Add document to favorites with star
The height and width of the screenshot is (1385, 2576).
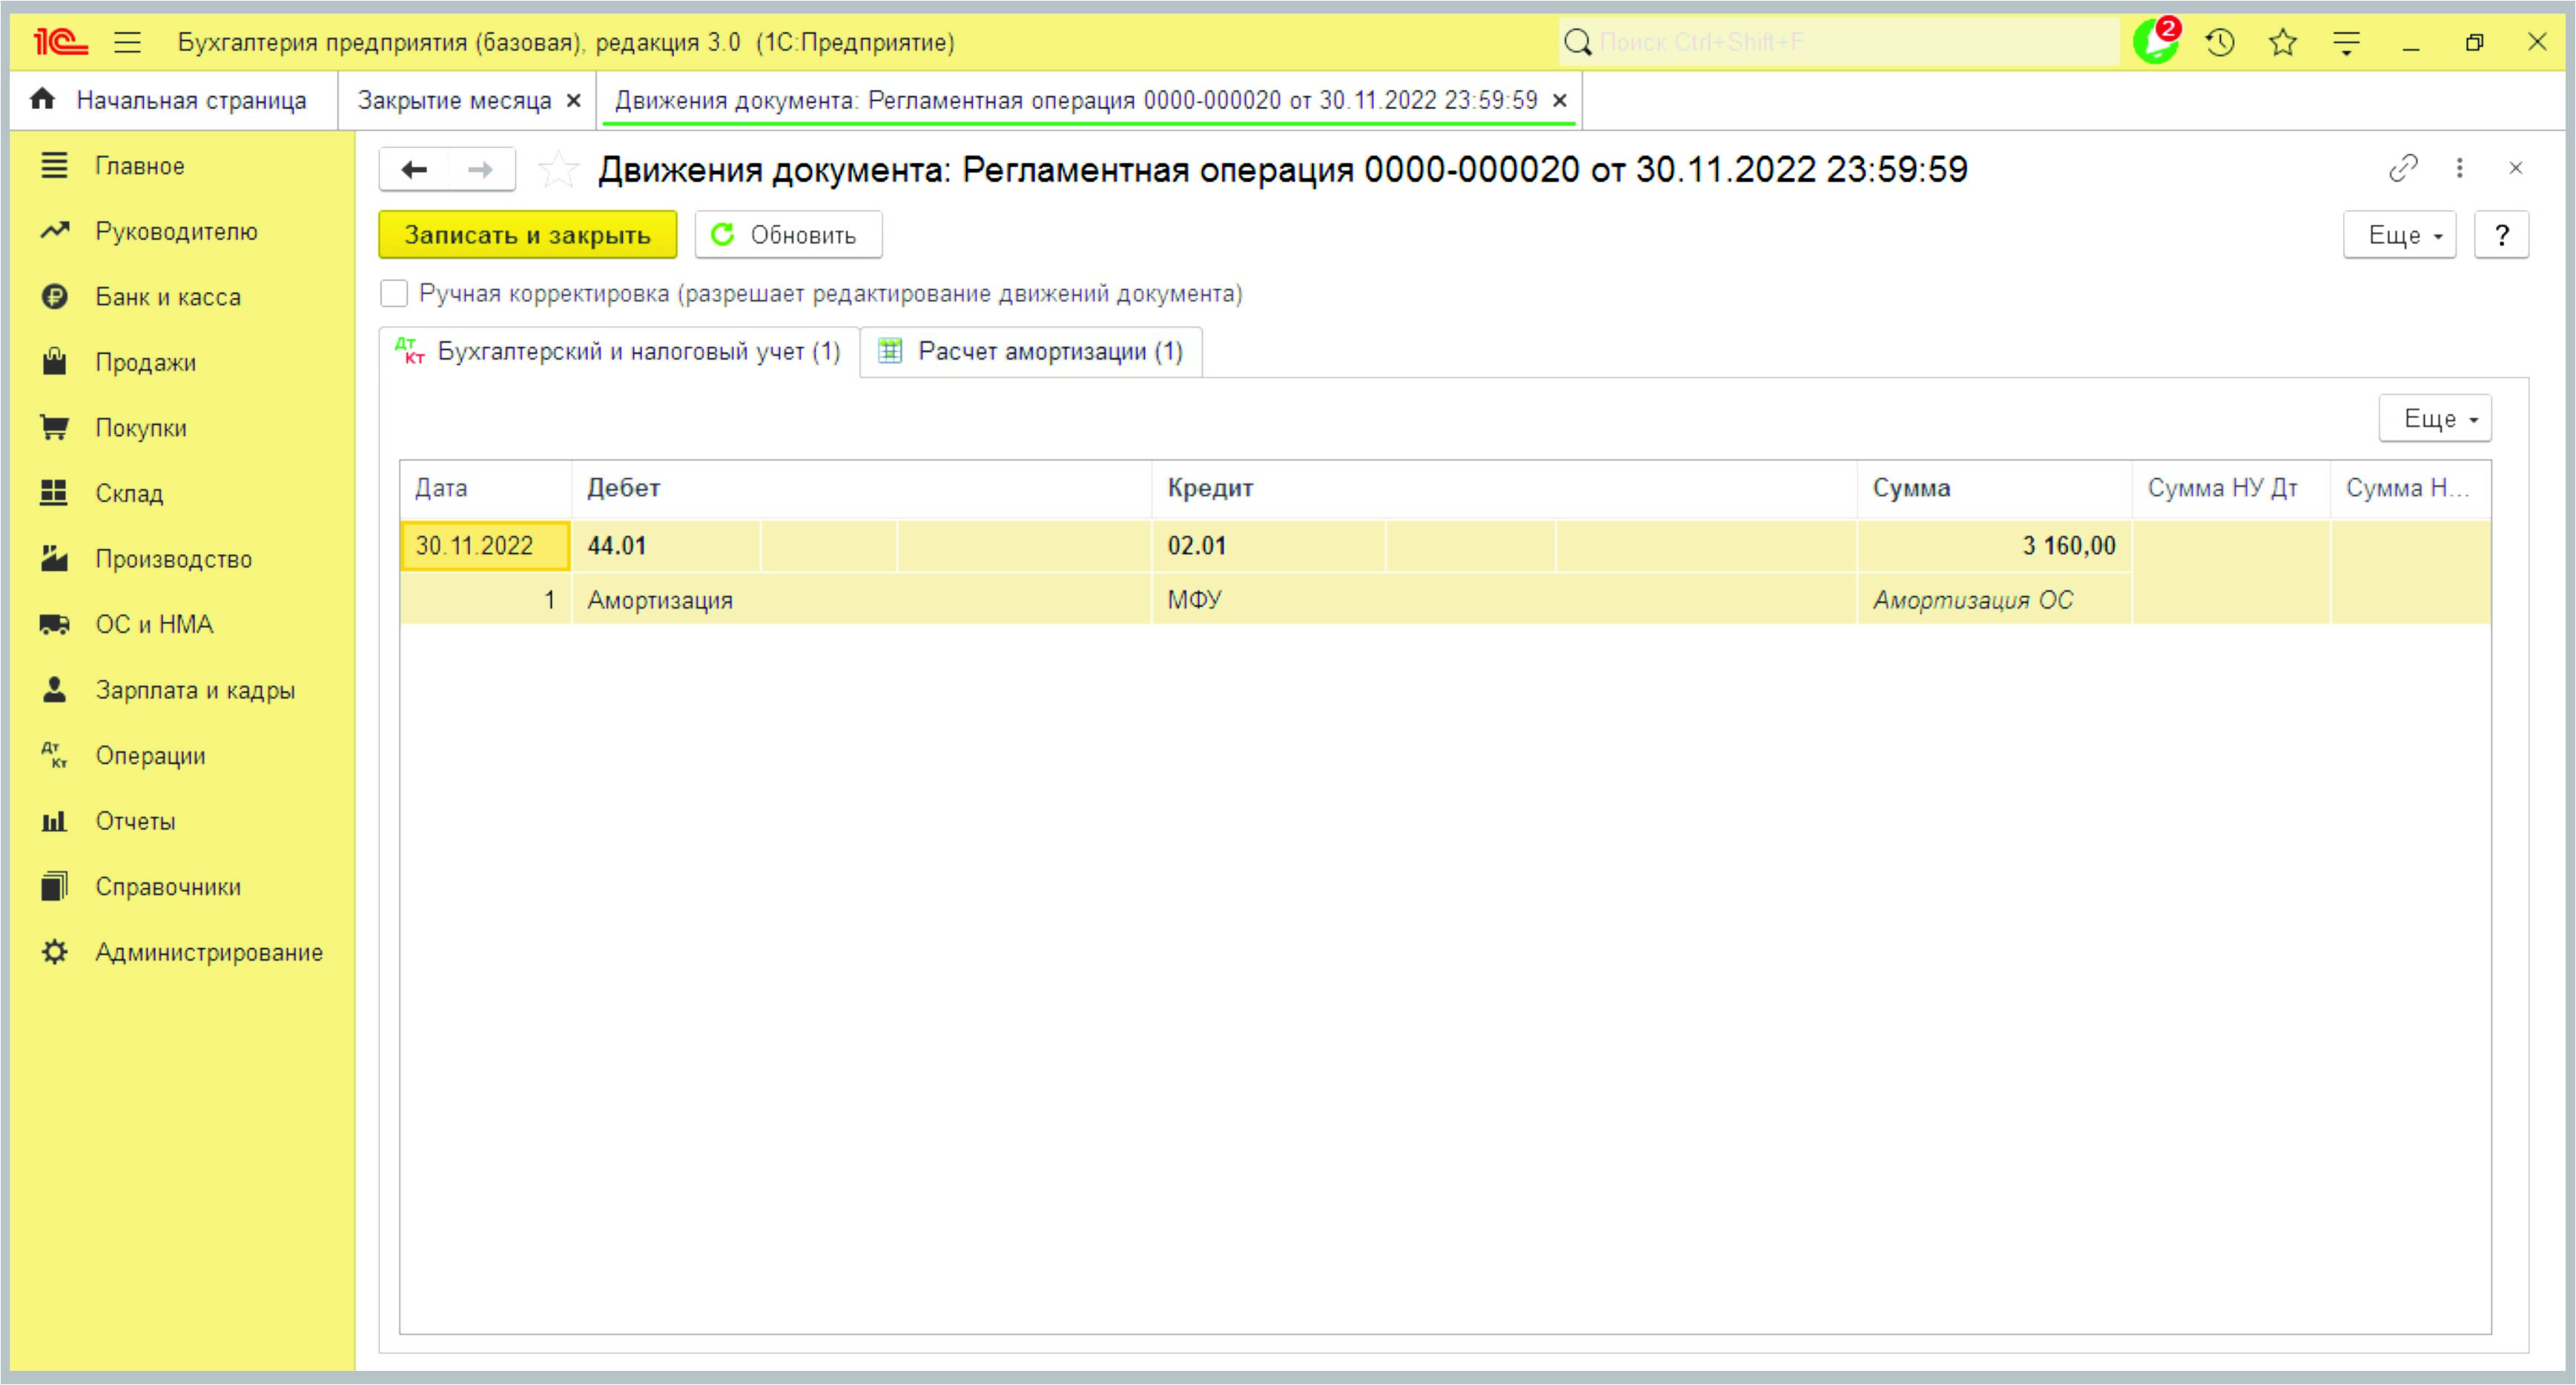pos(557,169)
